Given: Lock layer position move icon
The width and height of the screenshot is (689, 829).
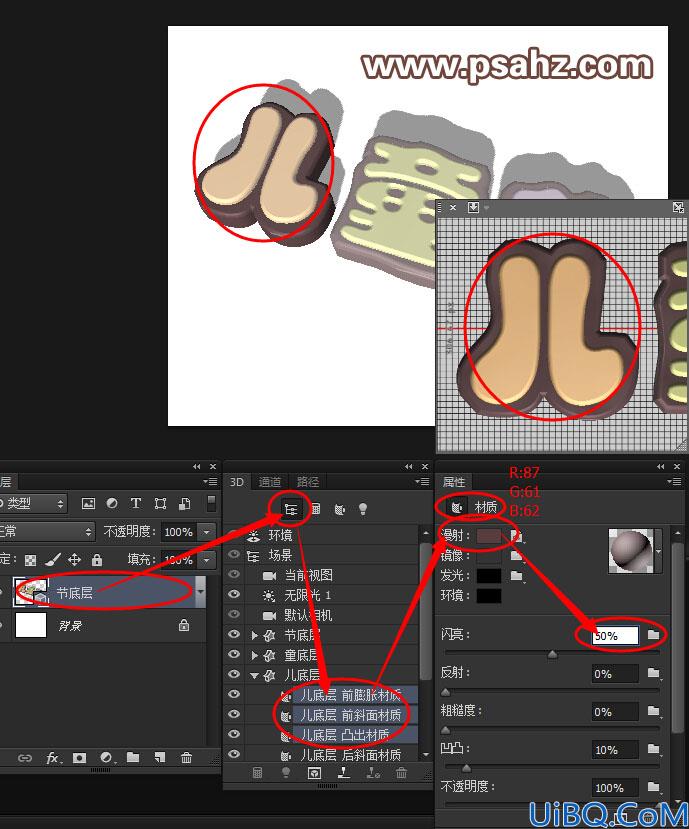Looking at the screenshot, I should pos(75,559).
